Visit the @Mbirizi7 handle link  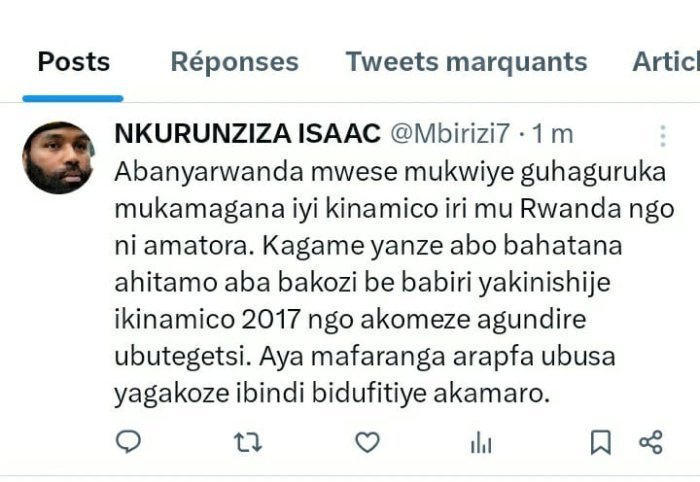[x=450, y=133]
